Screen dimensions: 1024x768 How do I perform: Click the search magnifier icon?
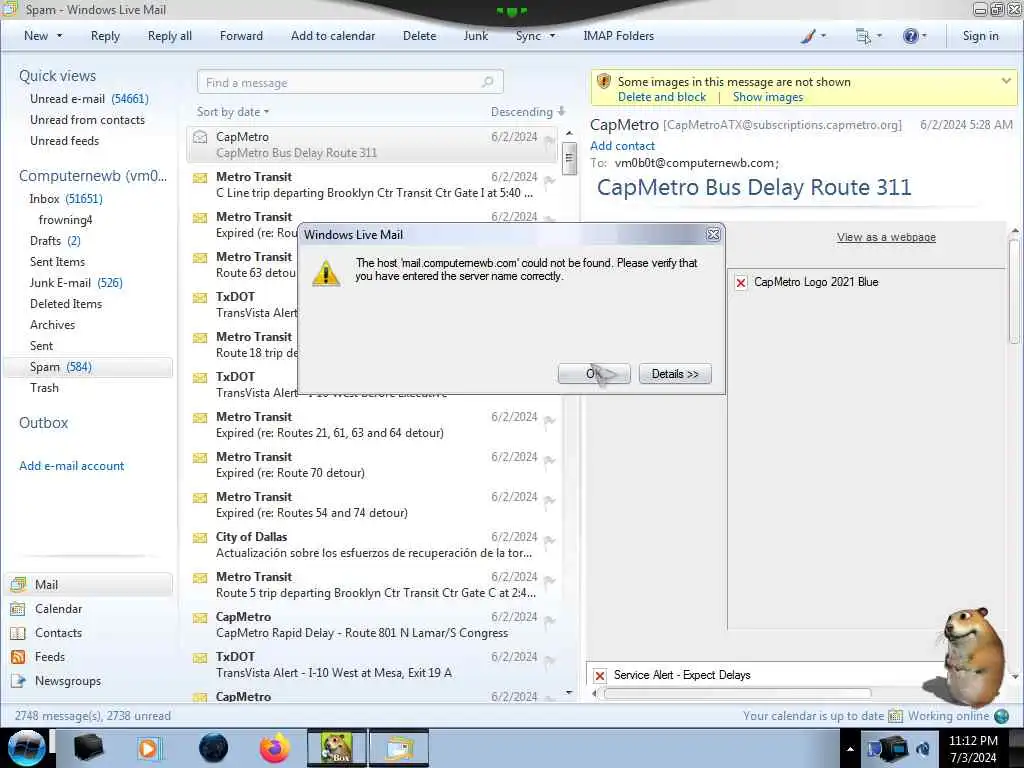[x=487, y=82]
